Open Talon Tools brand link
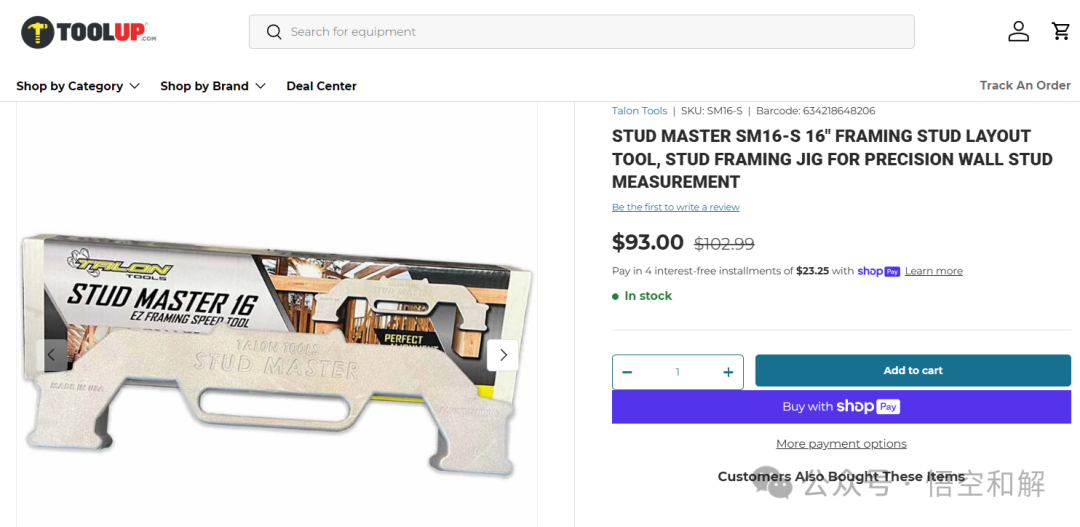1080x527 pixels. pos(640,110)
